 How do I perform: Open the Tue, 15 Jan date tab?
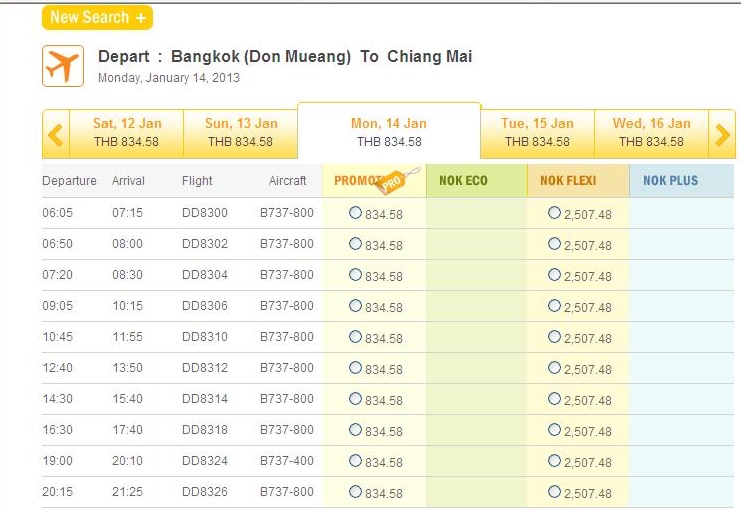click(537, 134)
